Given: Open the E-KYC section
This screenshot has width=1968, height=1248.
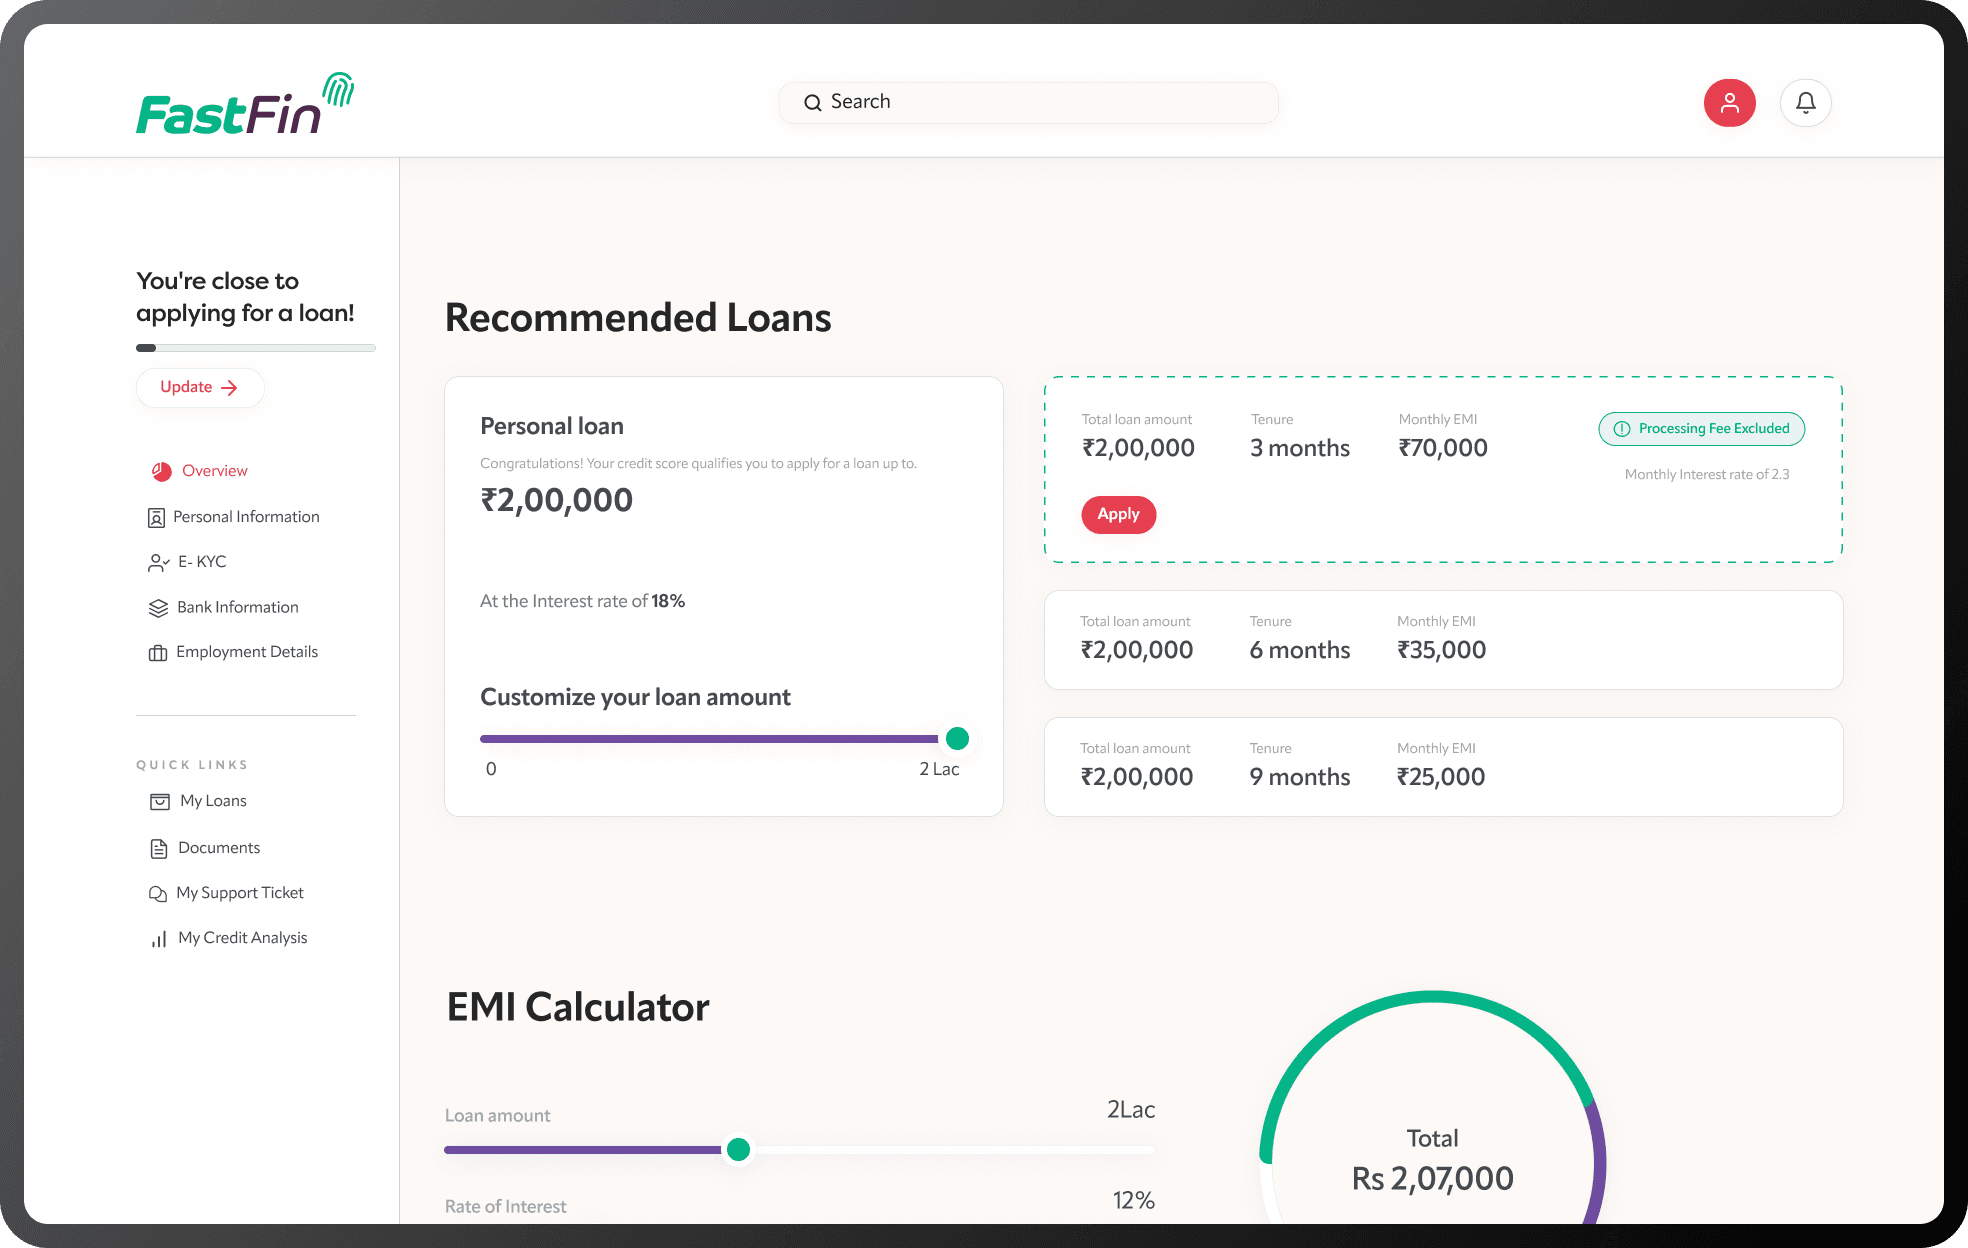Looking at the screenshot, I should (x=201, y=562).
